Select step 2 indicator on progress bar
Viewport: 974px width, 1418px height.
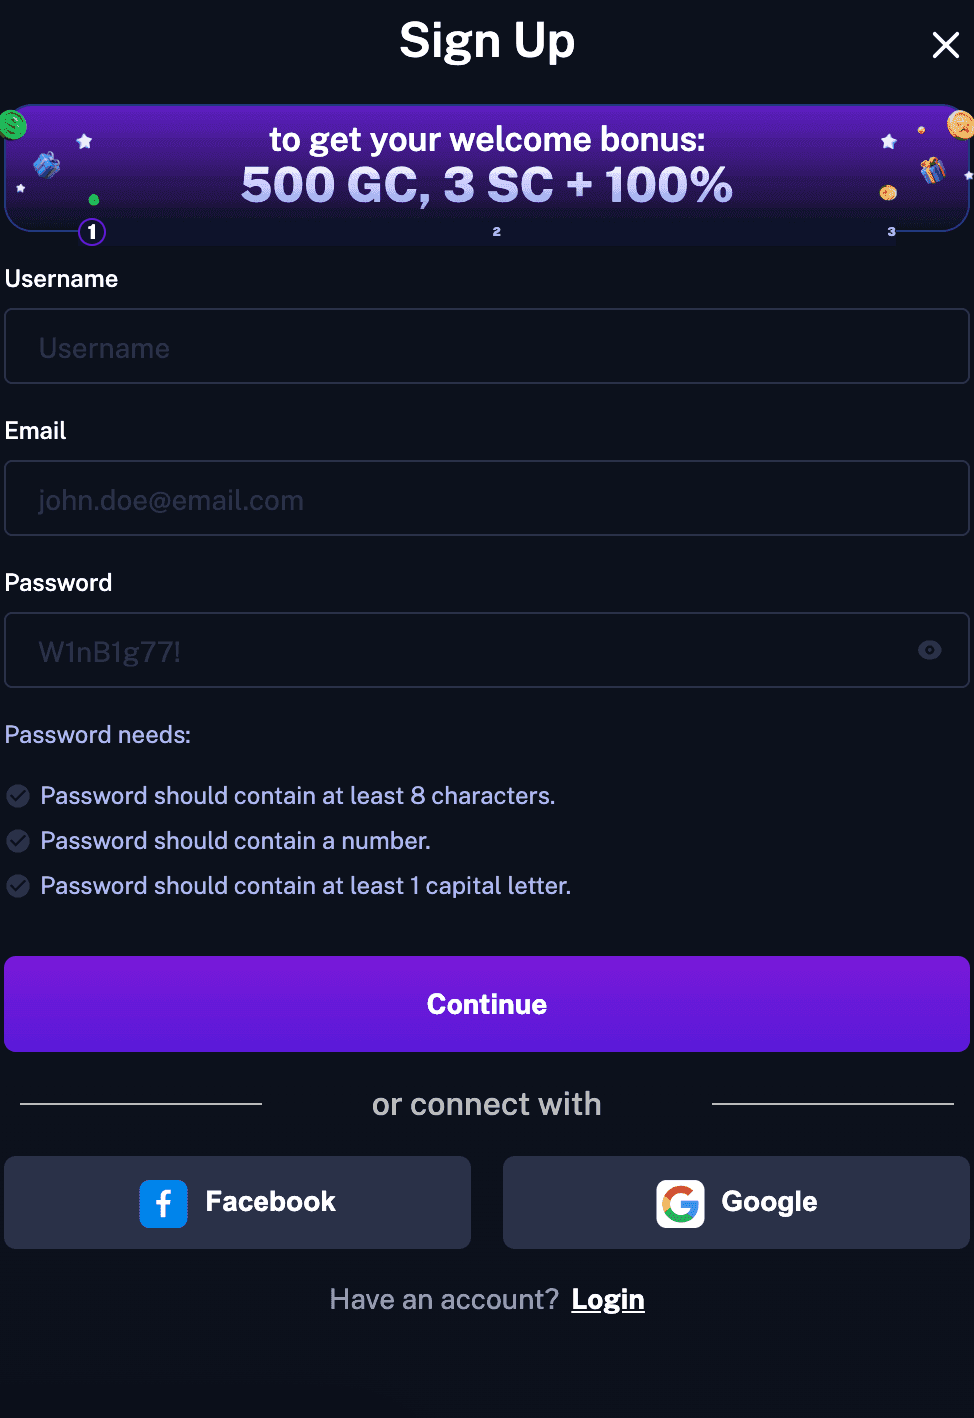coord(497,231)
